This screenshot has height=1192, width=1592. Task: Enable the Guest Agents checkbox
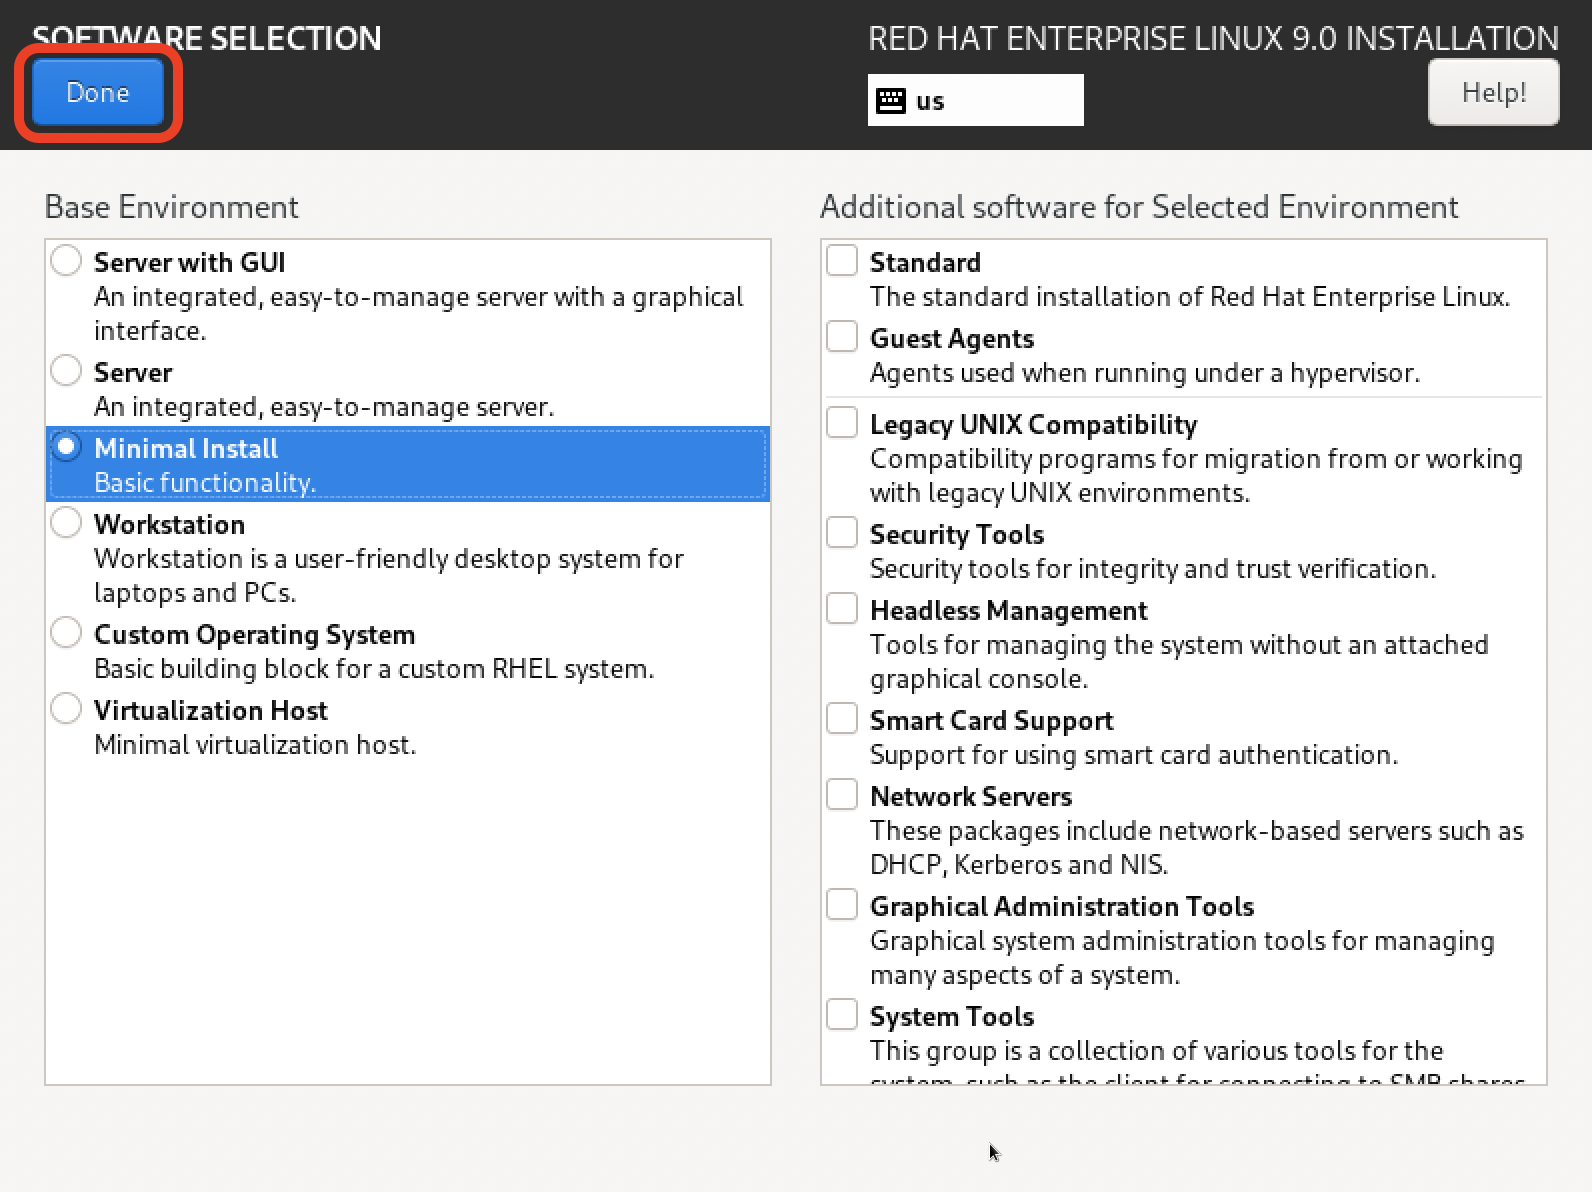[842, 337]
